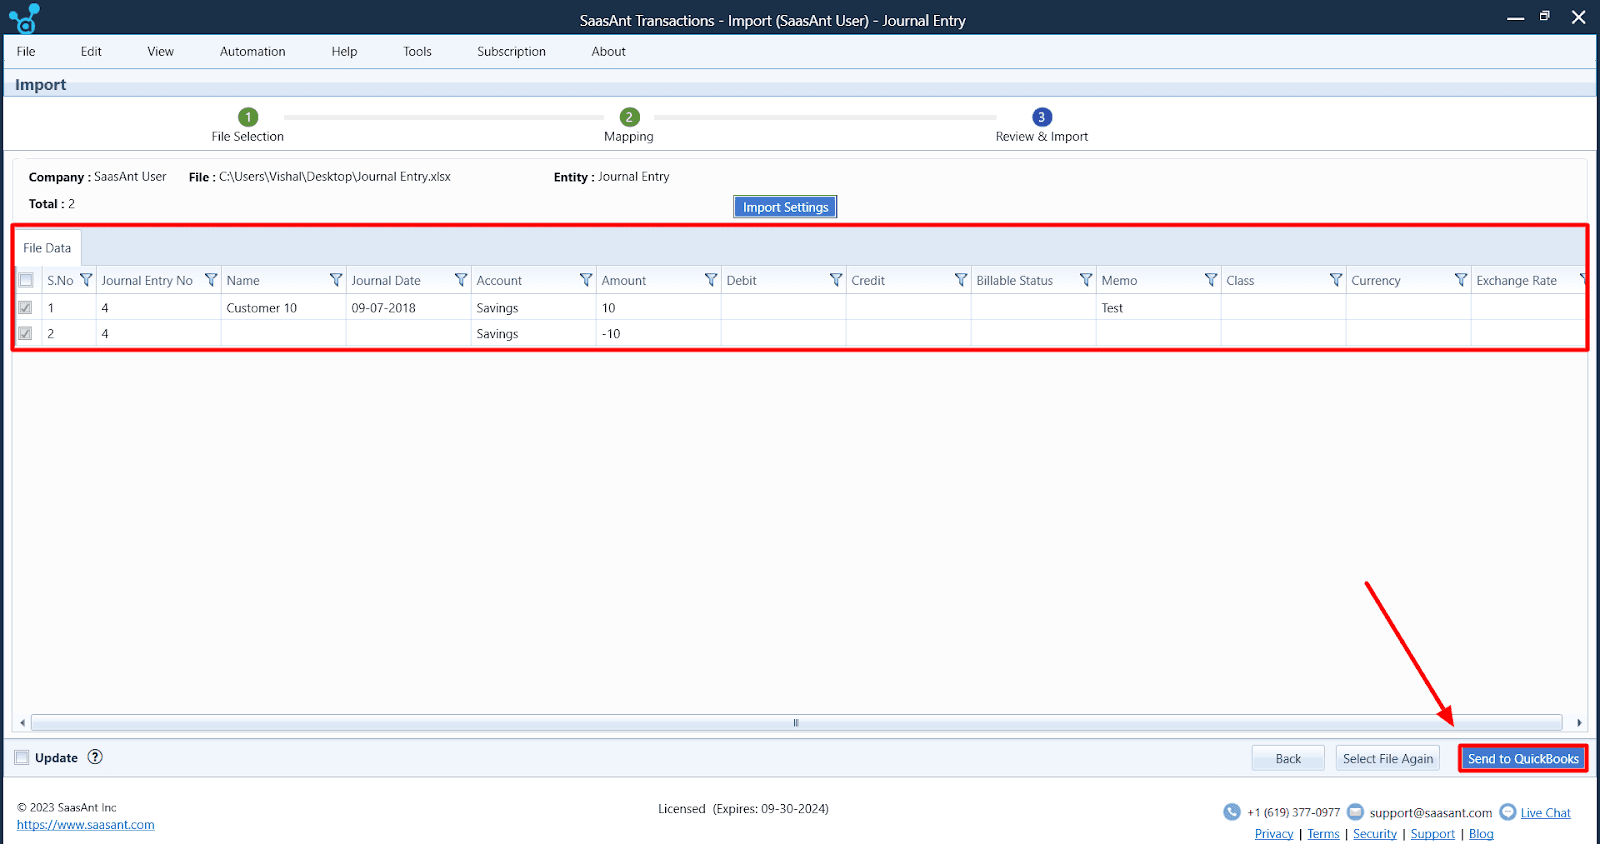Click the horizontal scrollbar thumb
The height and width of the screenshot is (844, 1600).
[x=796, y=722]
